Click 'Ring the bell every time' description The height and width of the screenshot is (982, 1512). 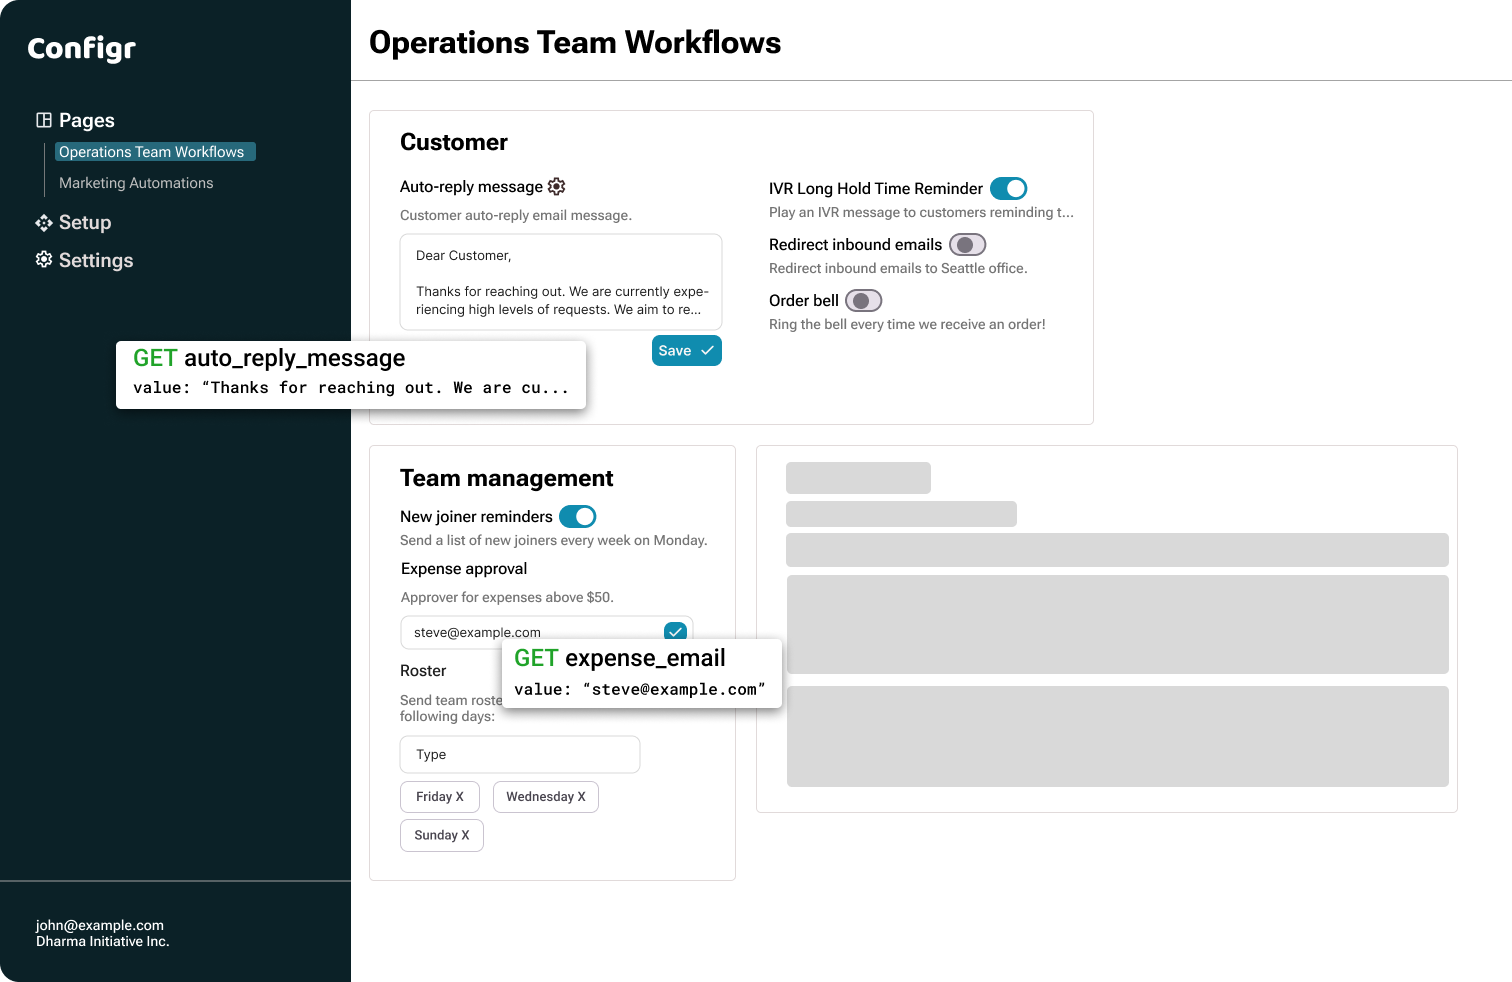coord(907,324)
